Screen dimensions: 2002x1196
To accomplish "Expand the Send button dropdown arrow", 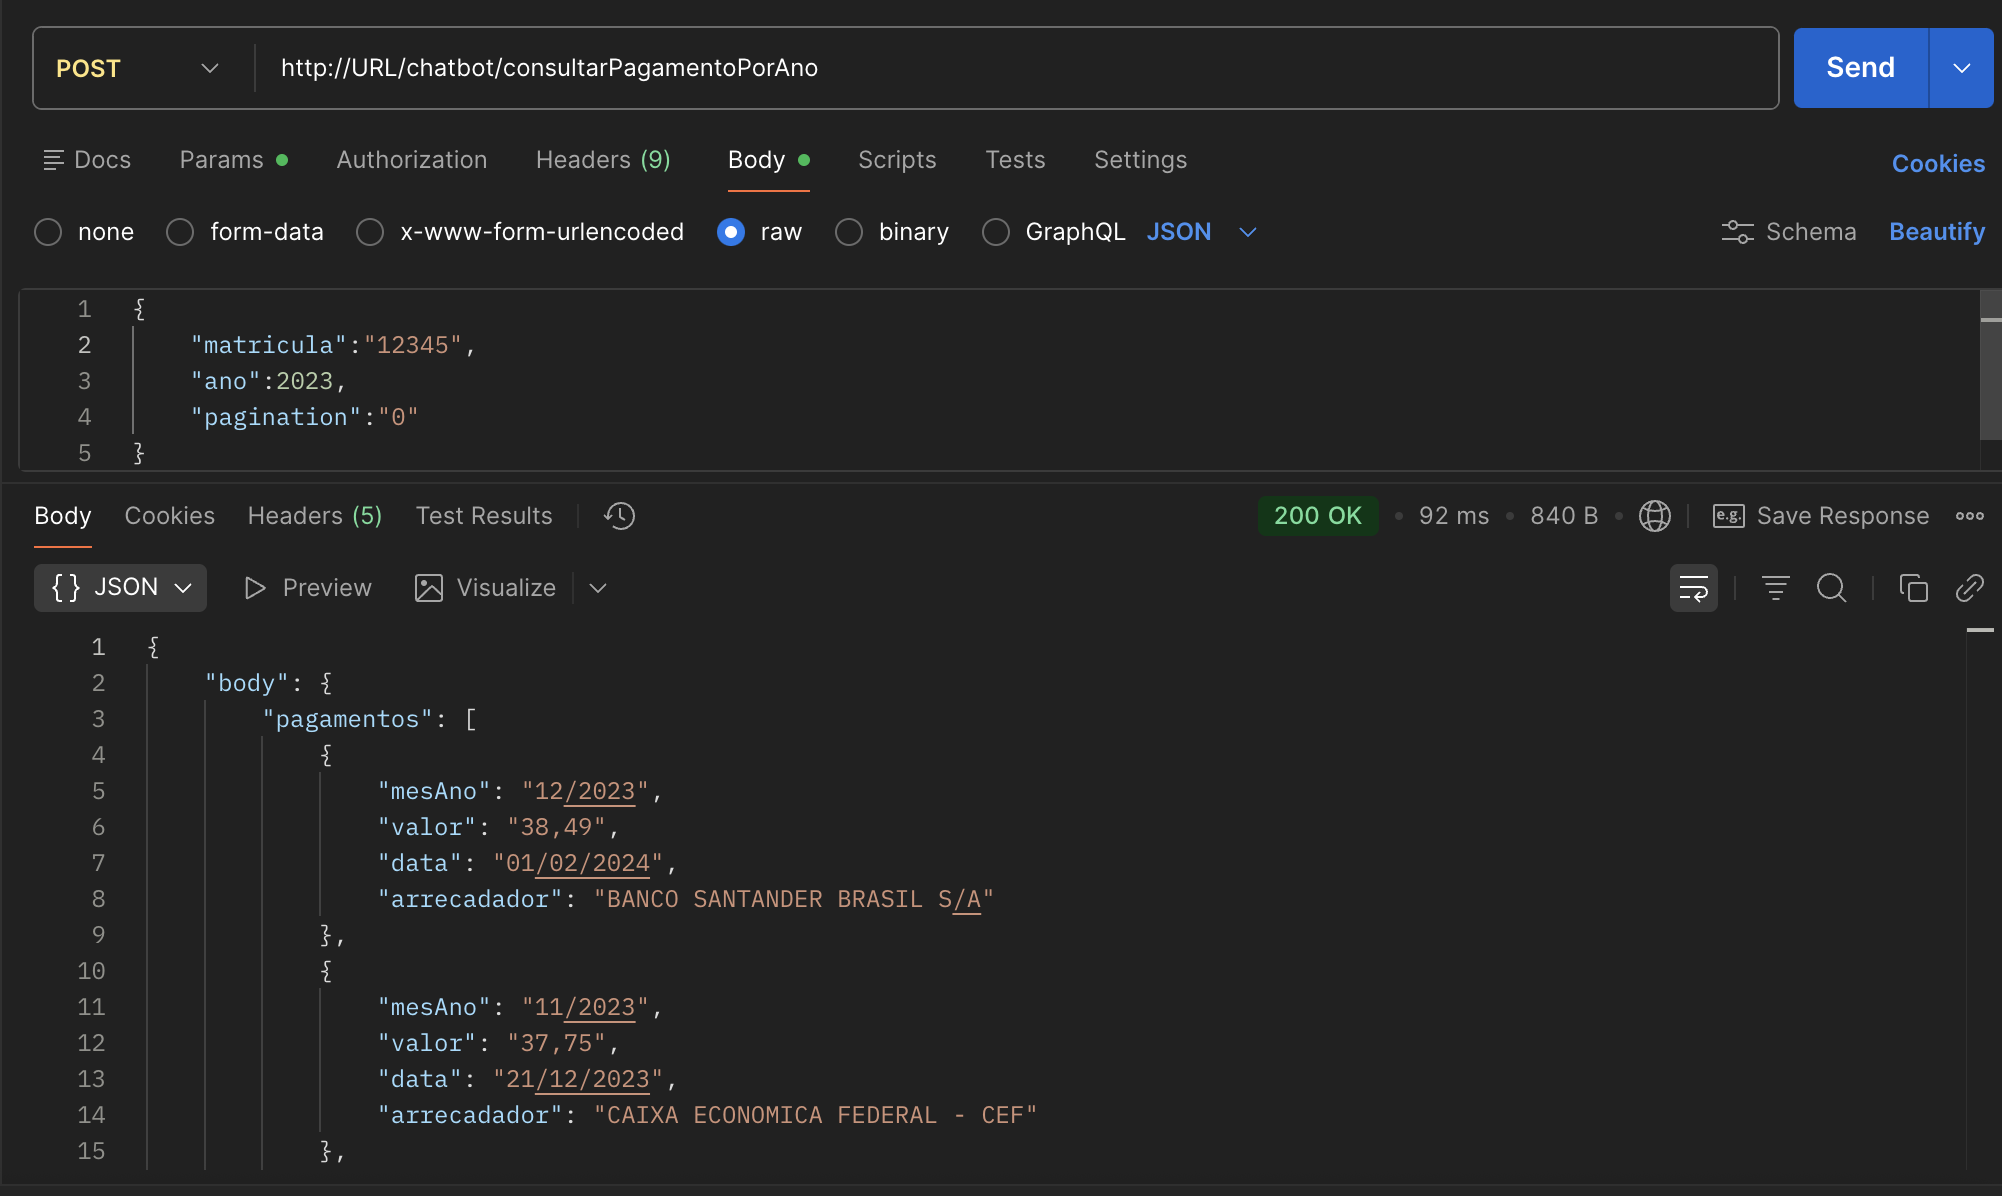I will point(1960,67).
